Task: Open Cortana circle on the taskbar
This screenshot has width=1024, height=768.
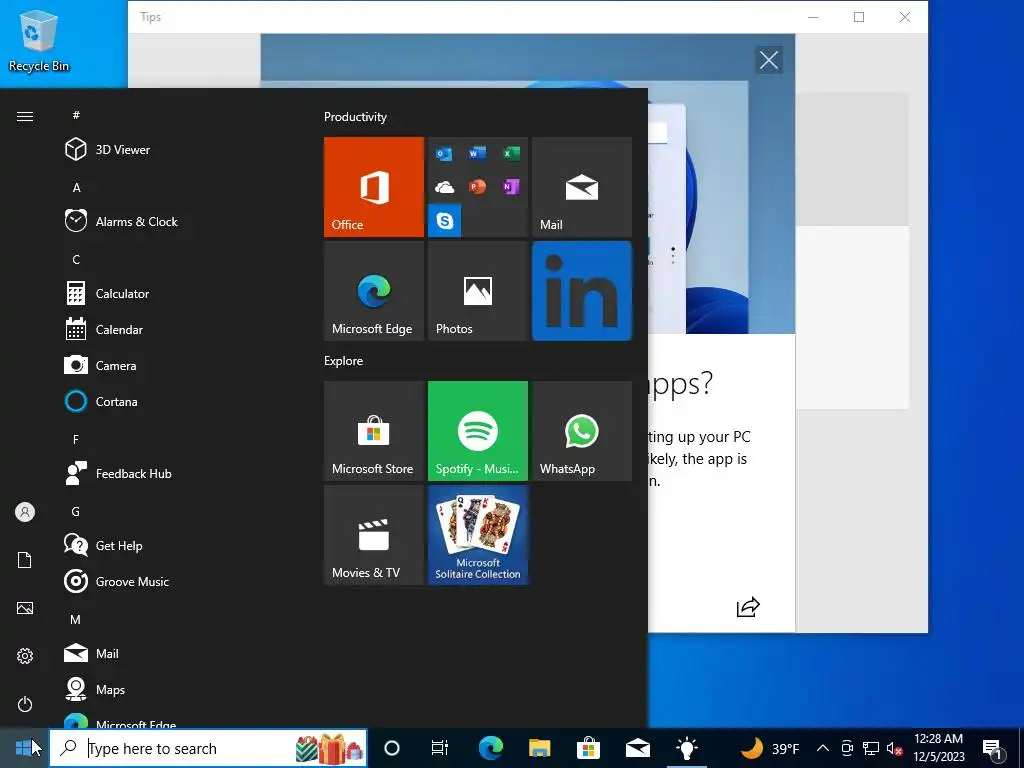Action: pyautogui.click(x=392, y=748)
